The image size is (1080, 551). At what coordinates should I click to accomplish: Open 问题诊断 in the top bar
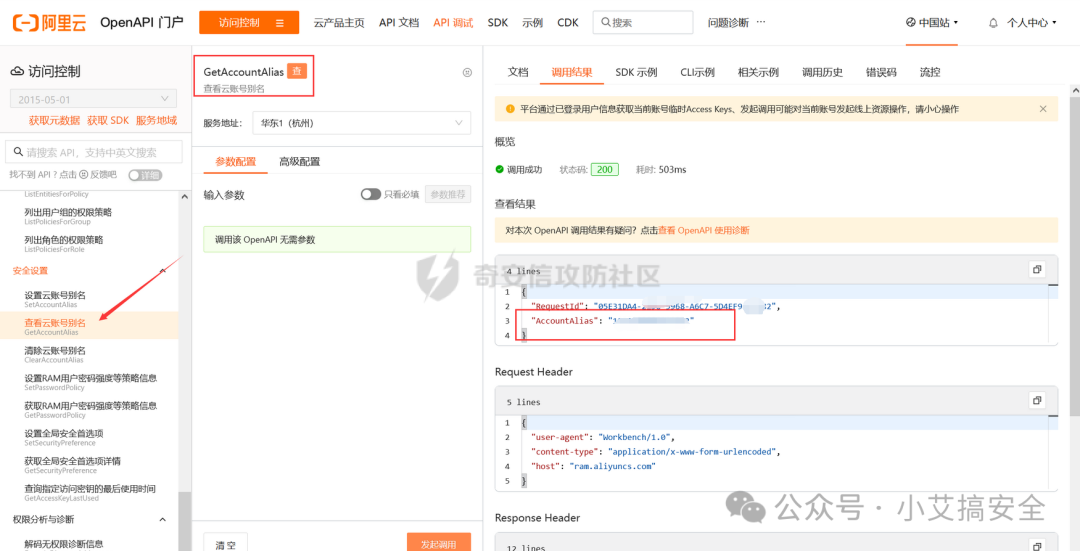(x=728, y=23)
